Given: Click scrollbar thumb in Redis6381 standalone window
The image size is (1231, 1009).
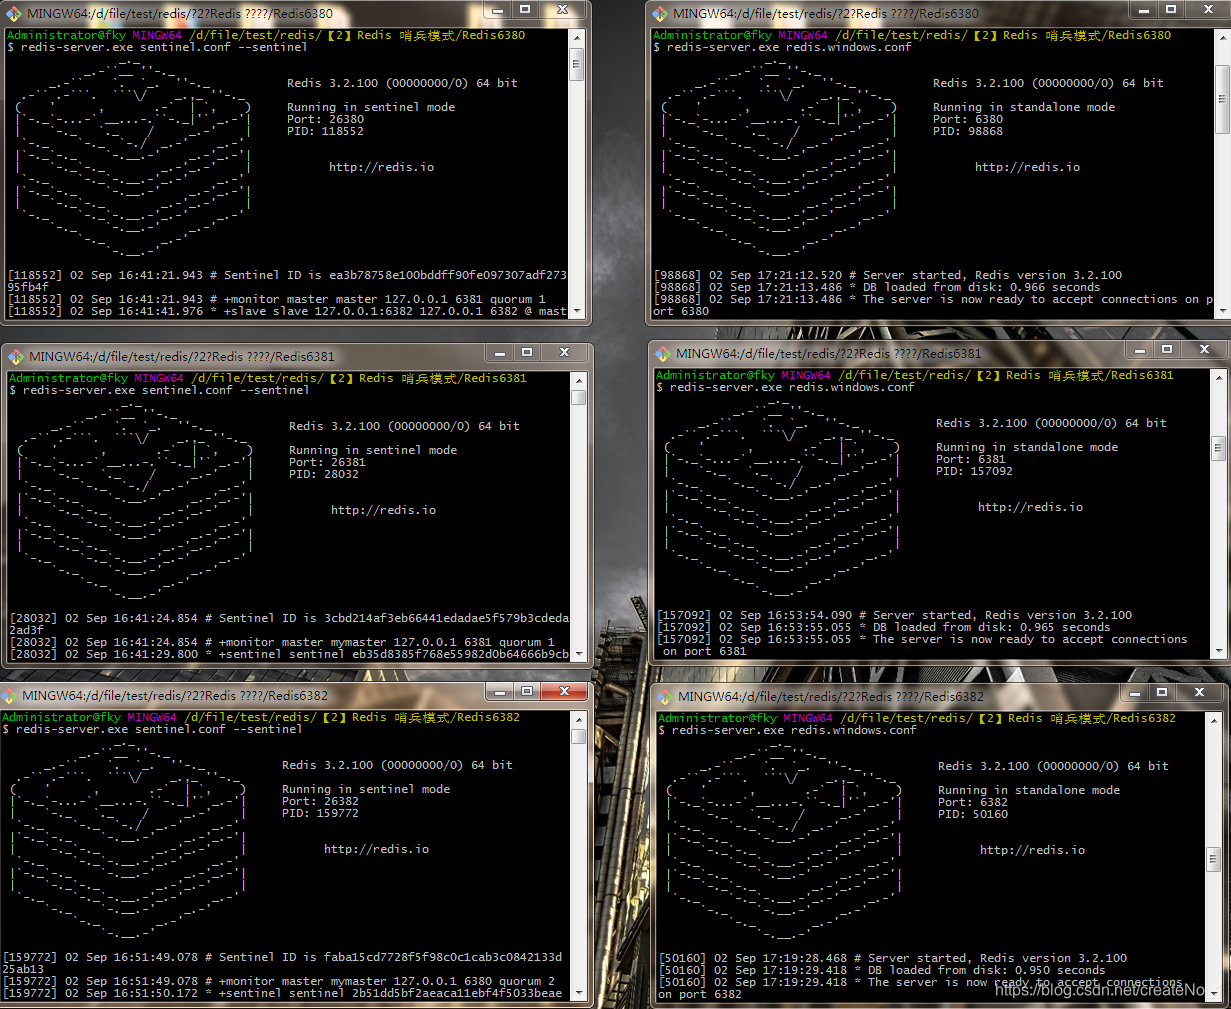Looking at the screenshot, I should tap(1219, 447).
